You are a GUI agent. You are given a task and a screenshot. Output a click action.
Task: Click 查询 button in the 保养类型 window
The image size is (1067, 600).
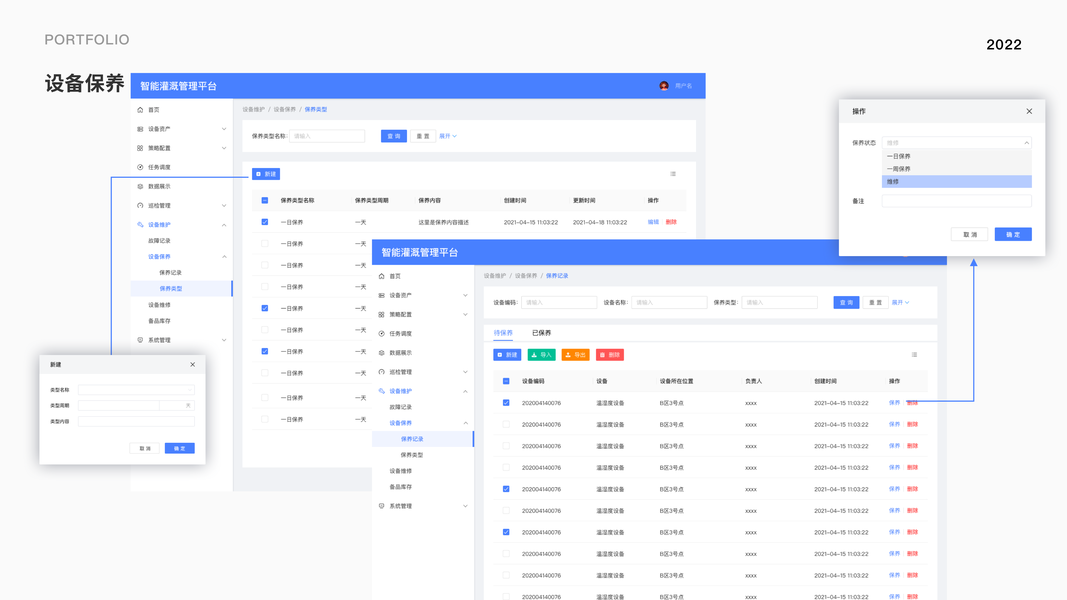[394, 136]
